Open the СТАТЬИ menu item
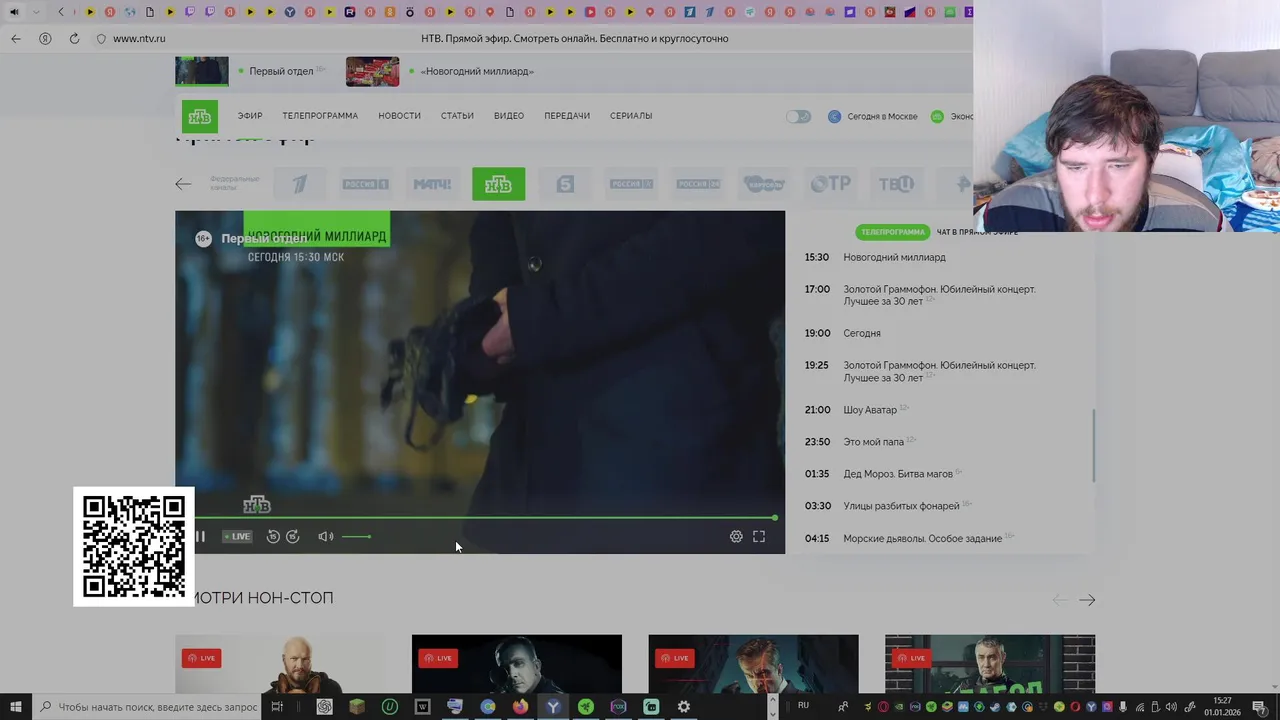 click(457, 116)
